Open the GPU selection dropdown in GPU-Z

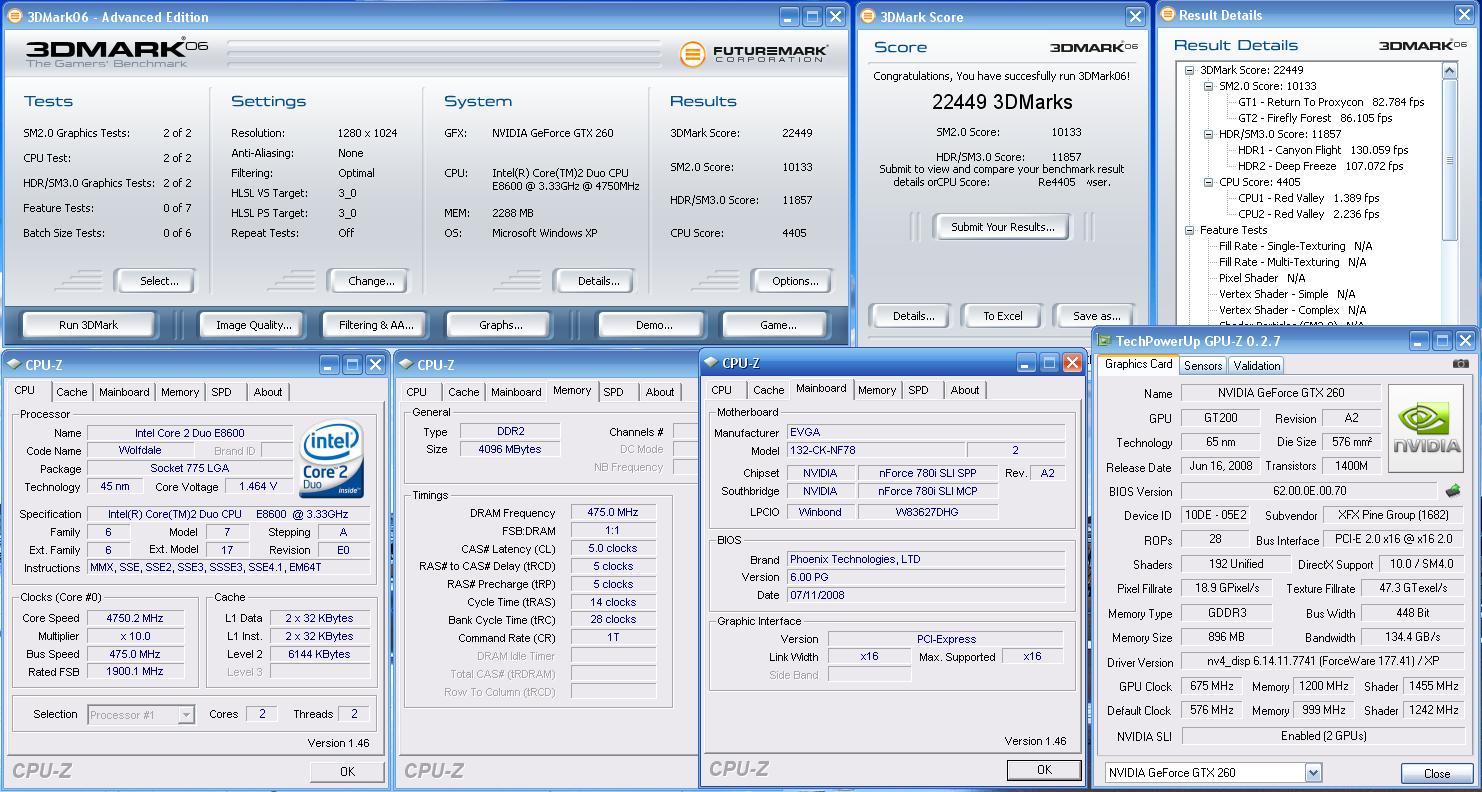point(1313,773)
